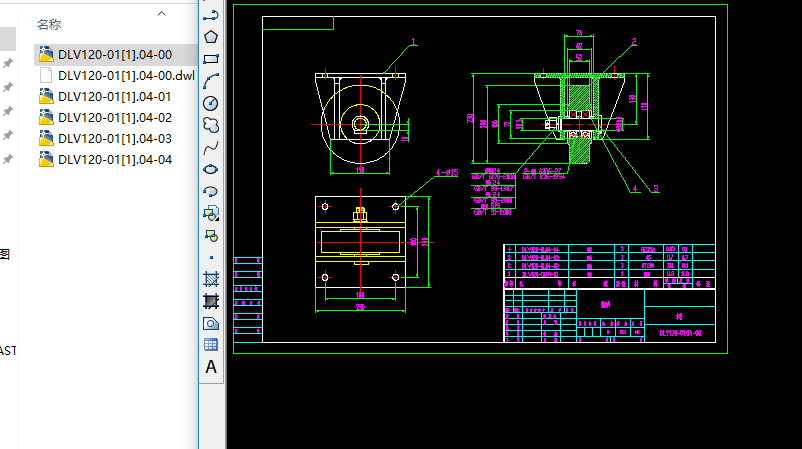
Task: Click the 名称 column header
Action: tap(50, 23)
